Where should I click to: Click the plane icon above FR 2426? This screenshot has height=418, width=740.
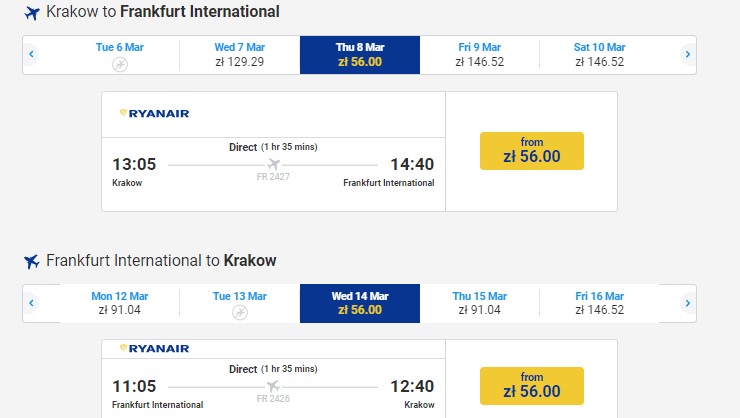[x=274, y=386]
